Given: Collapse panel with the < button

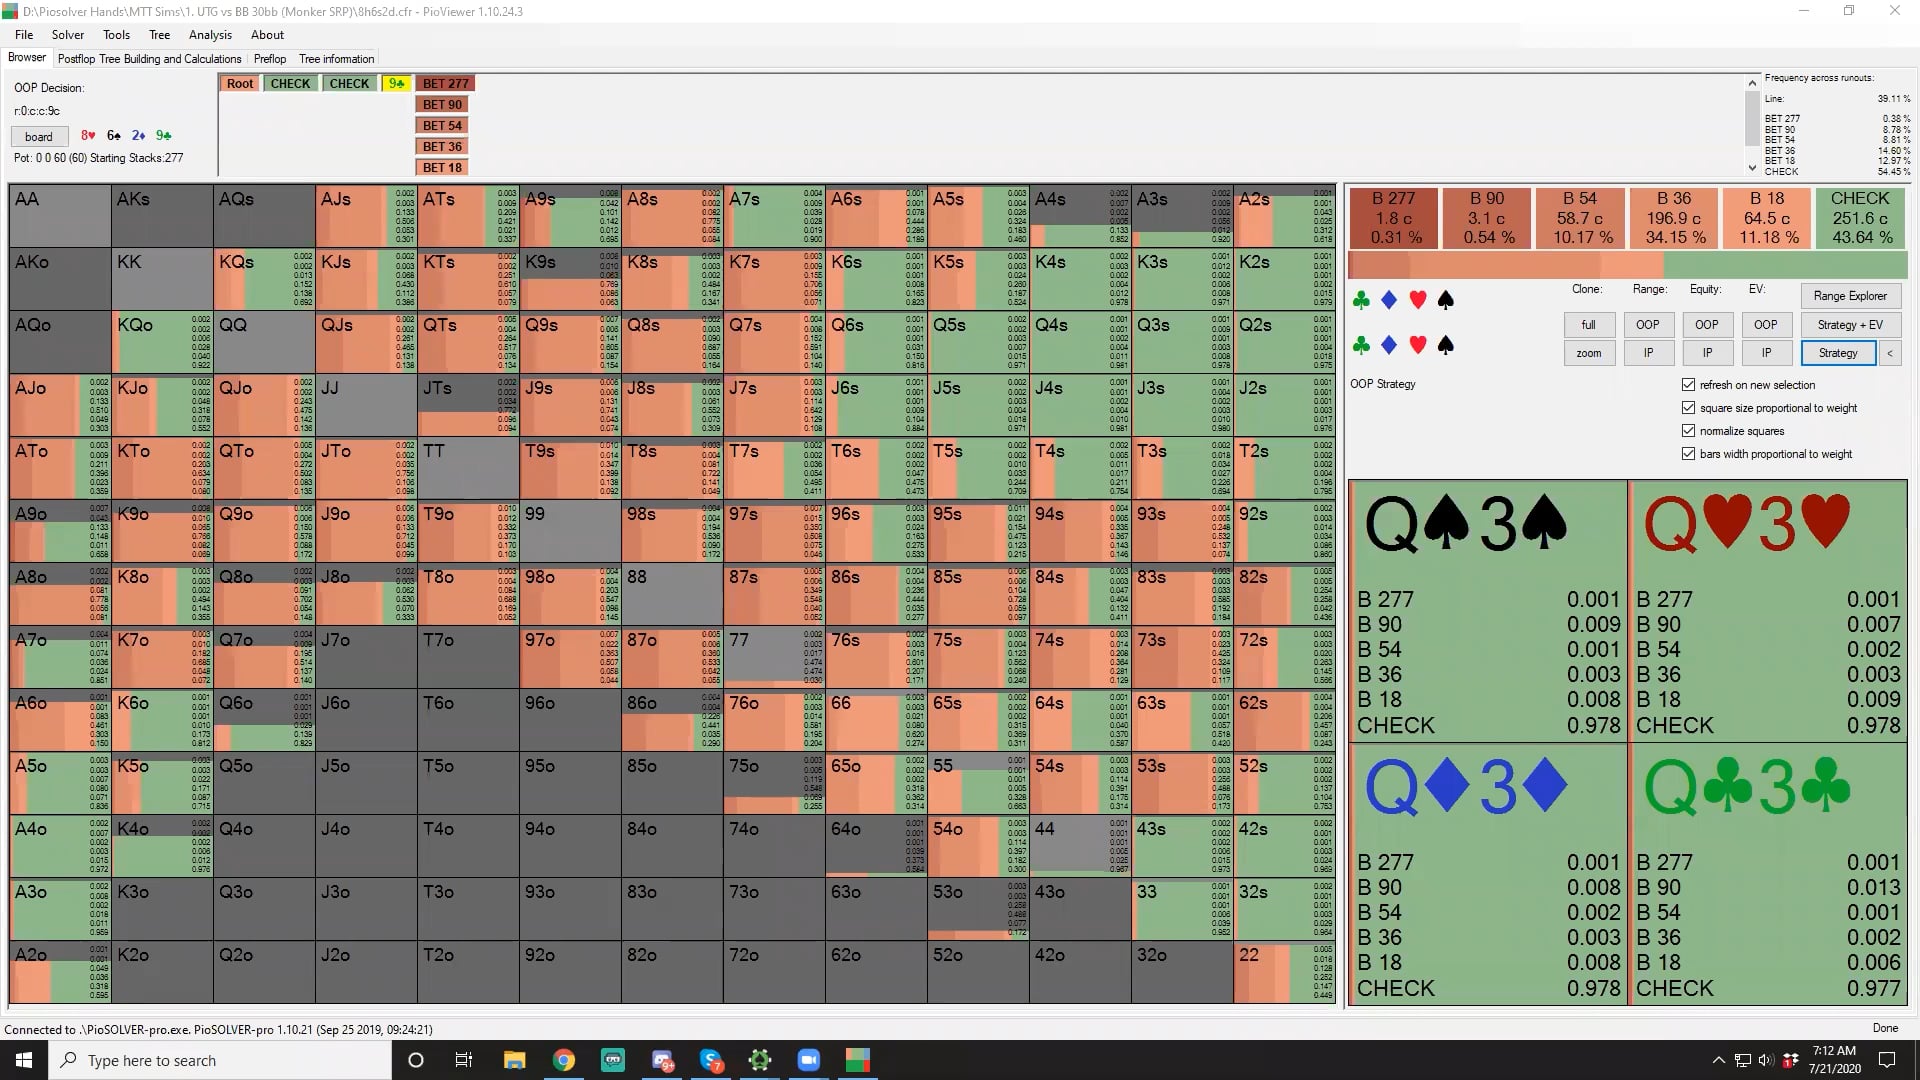Looking at the screenshot, I should [x=1890, y=353].
